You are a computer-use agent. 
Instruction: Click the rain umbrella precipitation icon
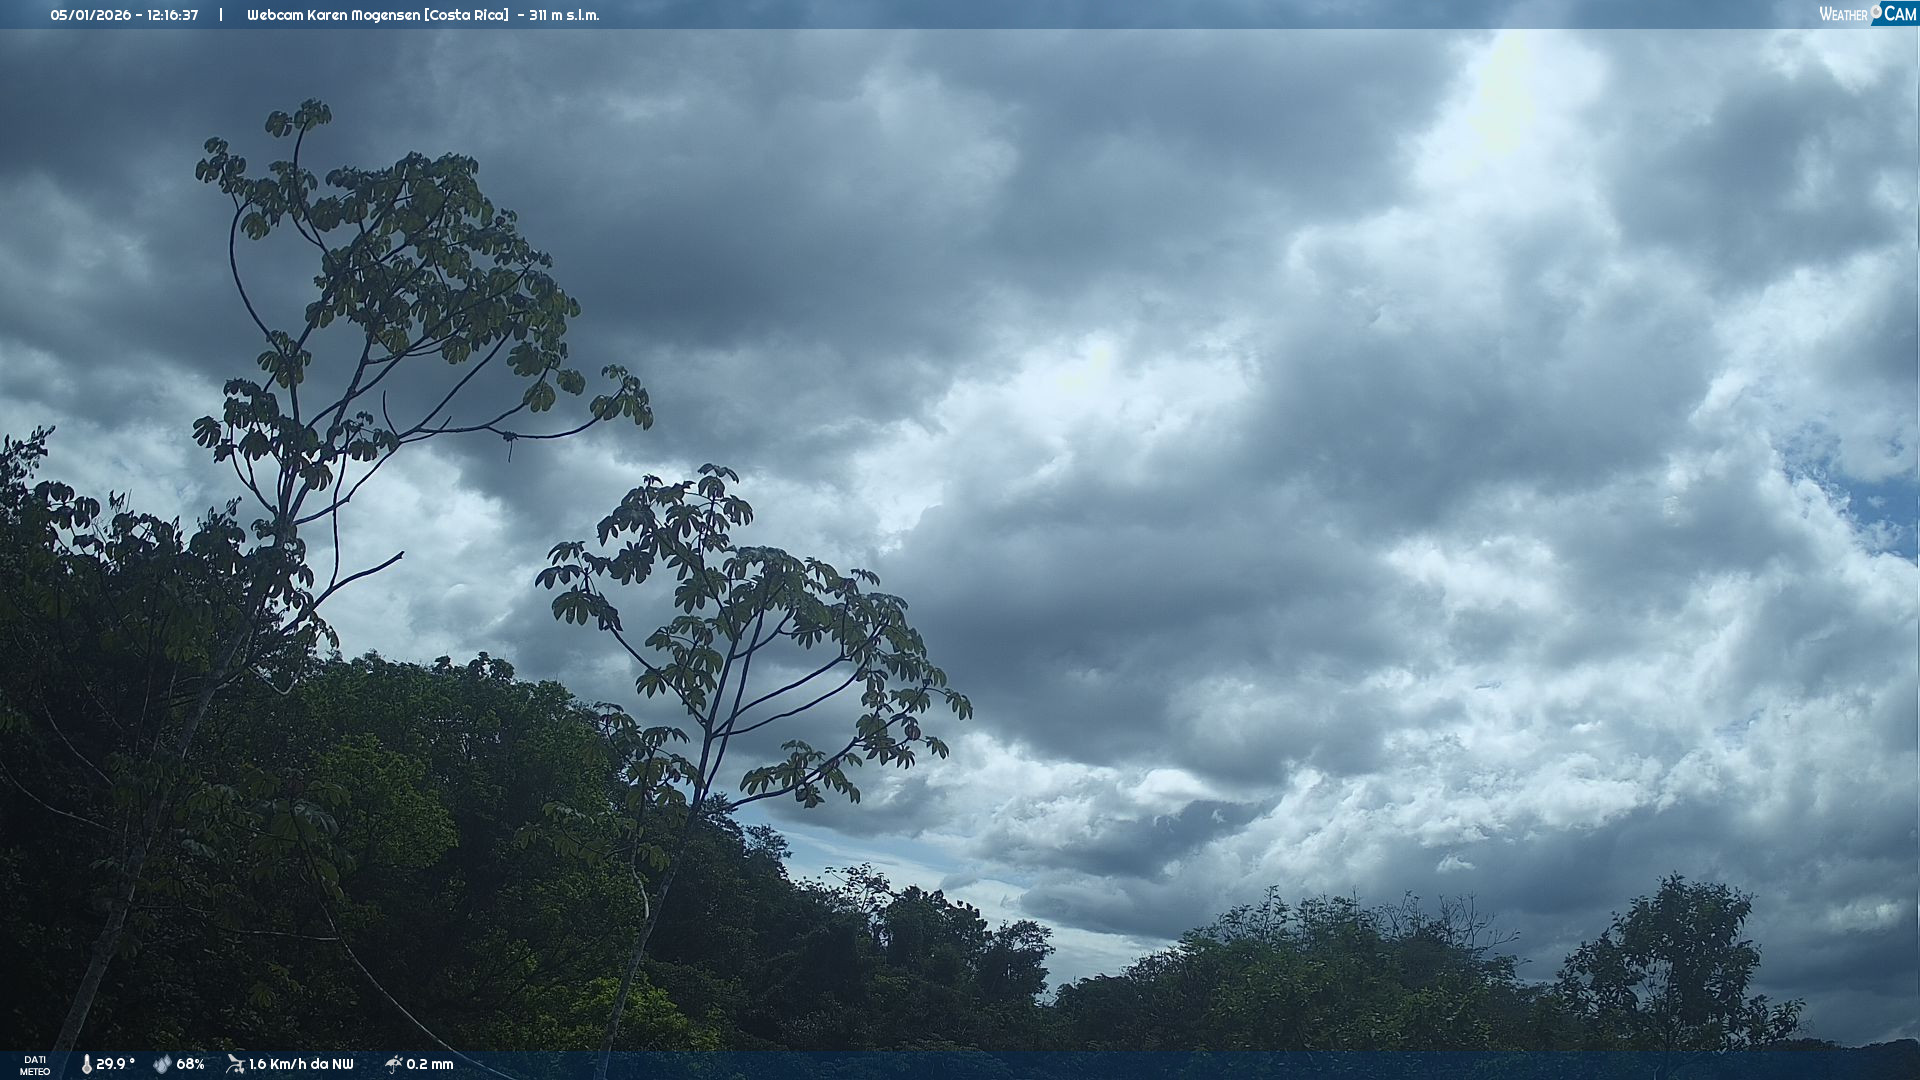click(393, 1064)
